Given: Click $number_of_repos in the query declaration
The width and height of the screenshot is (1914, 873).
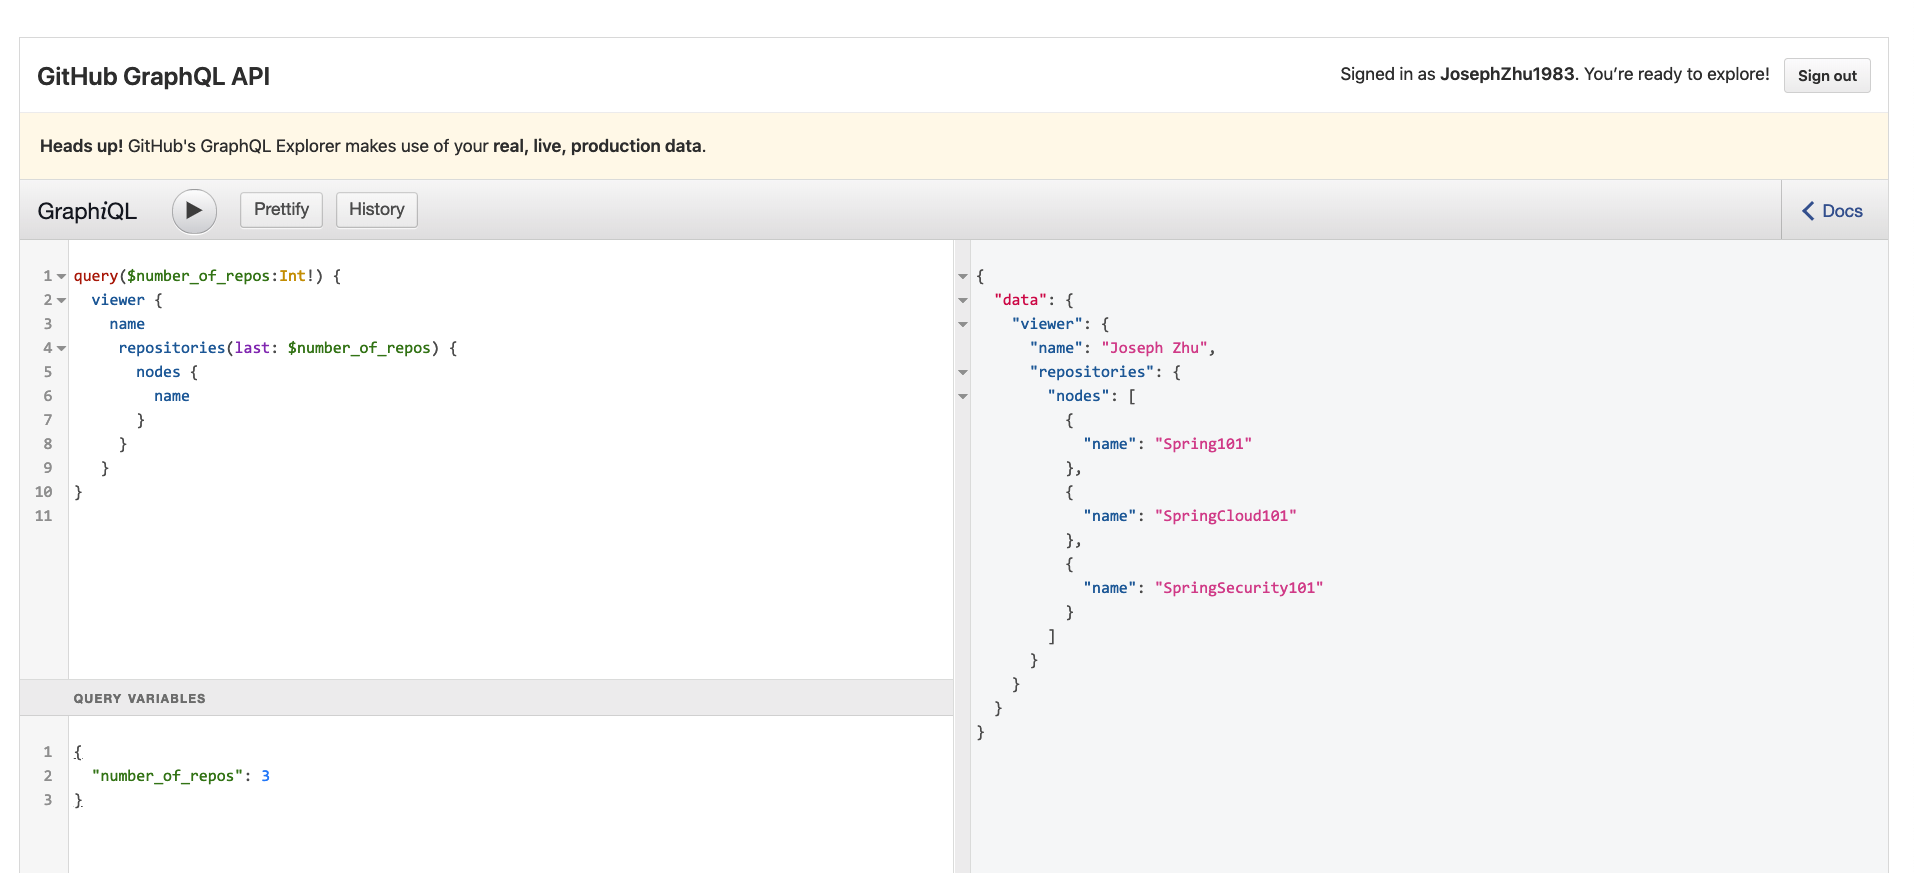Looking at the screenshot, I should [x=198, y=276].
